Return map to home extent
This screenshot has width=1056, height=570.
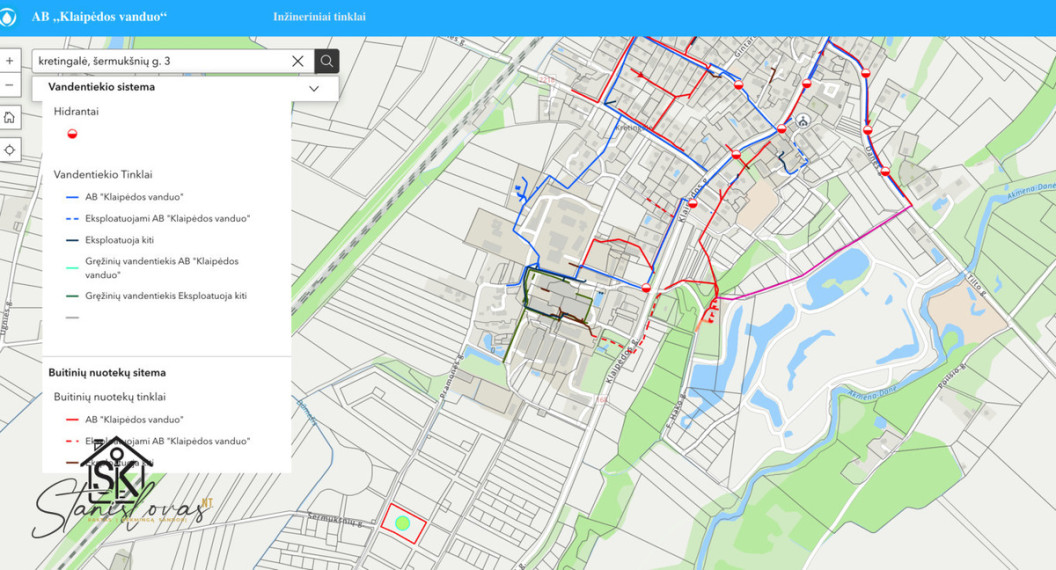[x=9, y=118]
